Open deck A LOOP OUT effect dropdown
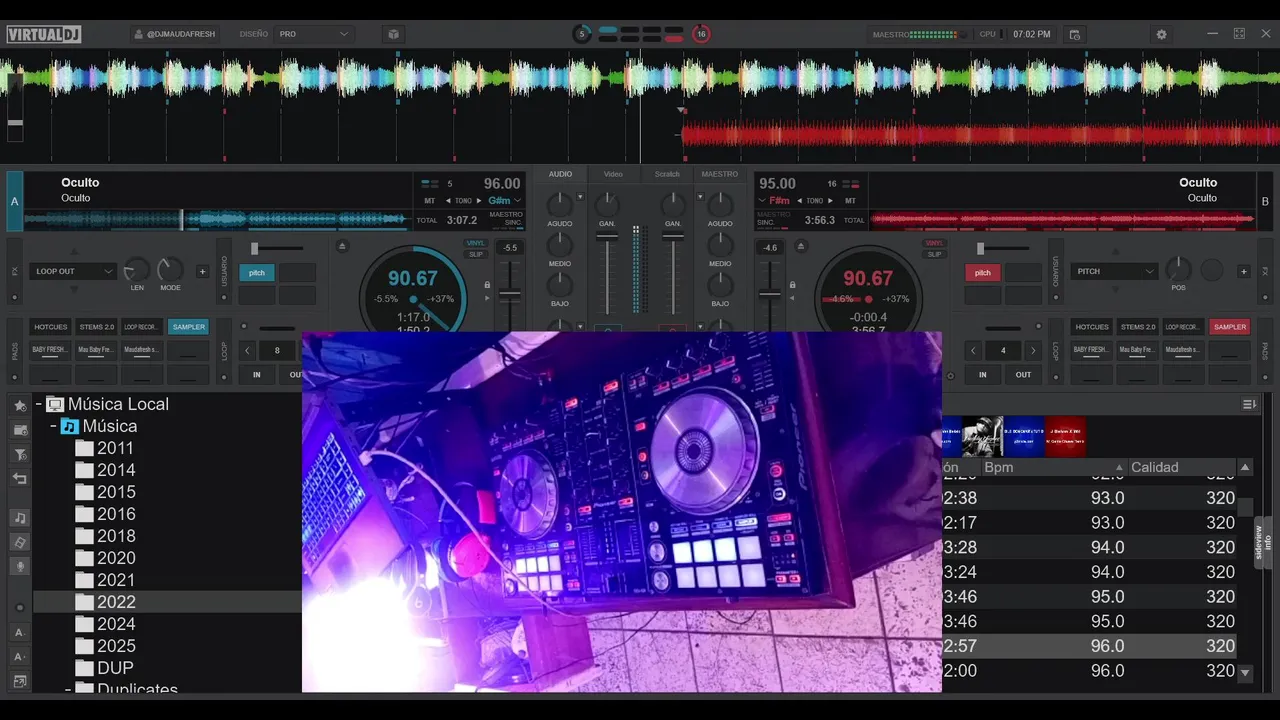Image resolution: width=1280 pixels, height=720 pixels. (x=75, y=271)
